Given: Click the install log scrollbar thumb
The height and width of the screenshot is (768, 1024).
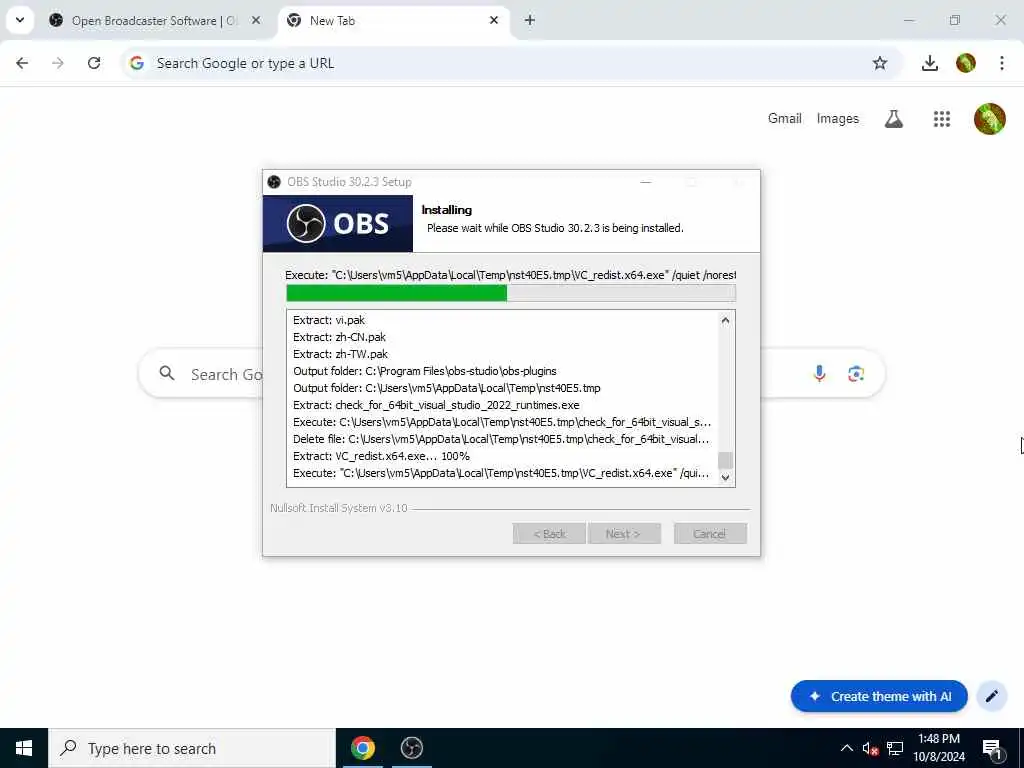Looking at the screenshot, I should 725,460.
